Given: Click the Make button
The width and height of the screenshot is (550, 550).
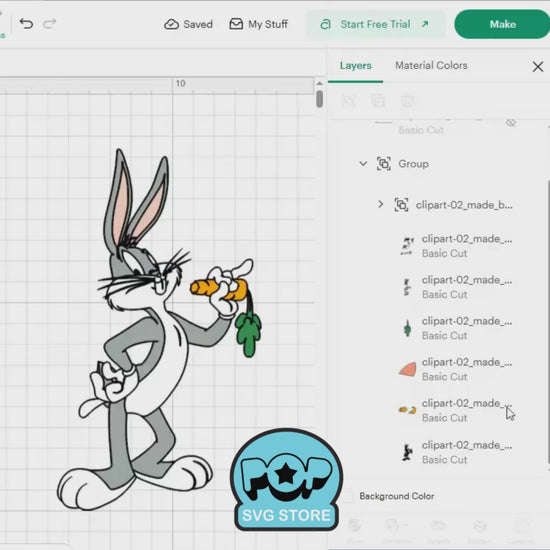Looking at the screenshot, I should pyautogui.click(x=502, y=24).
